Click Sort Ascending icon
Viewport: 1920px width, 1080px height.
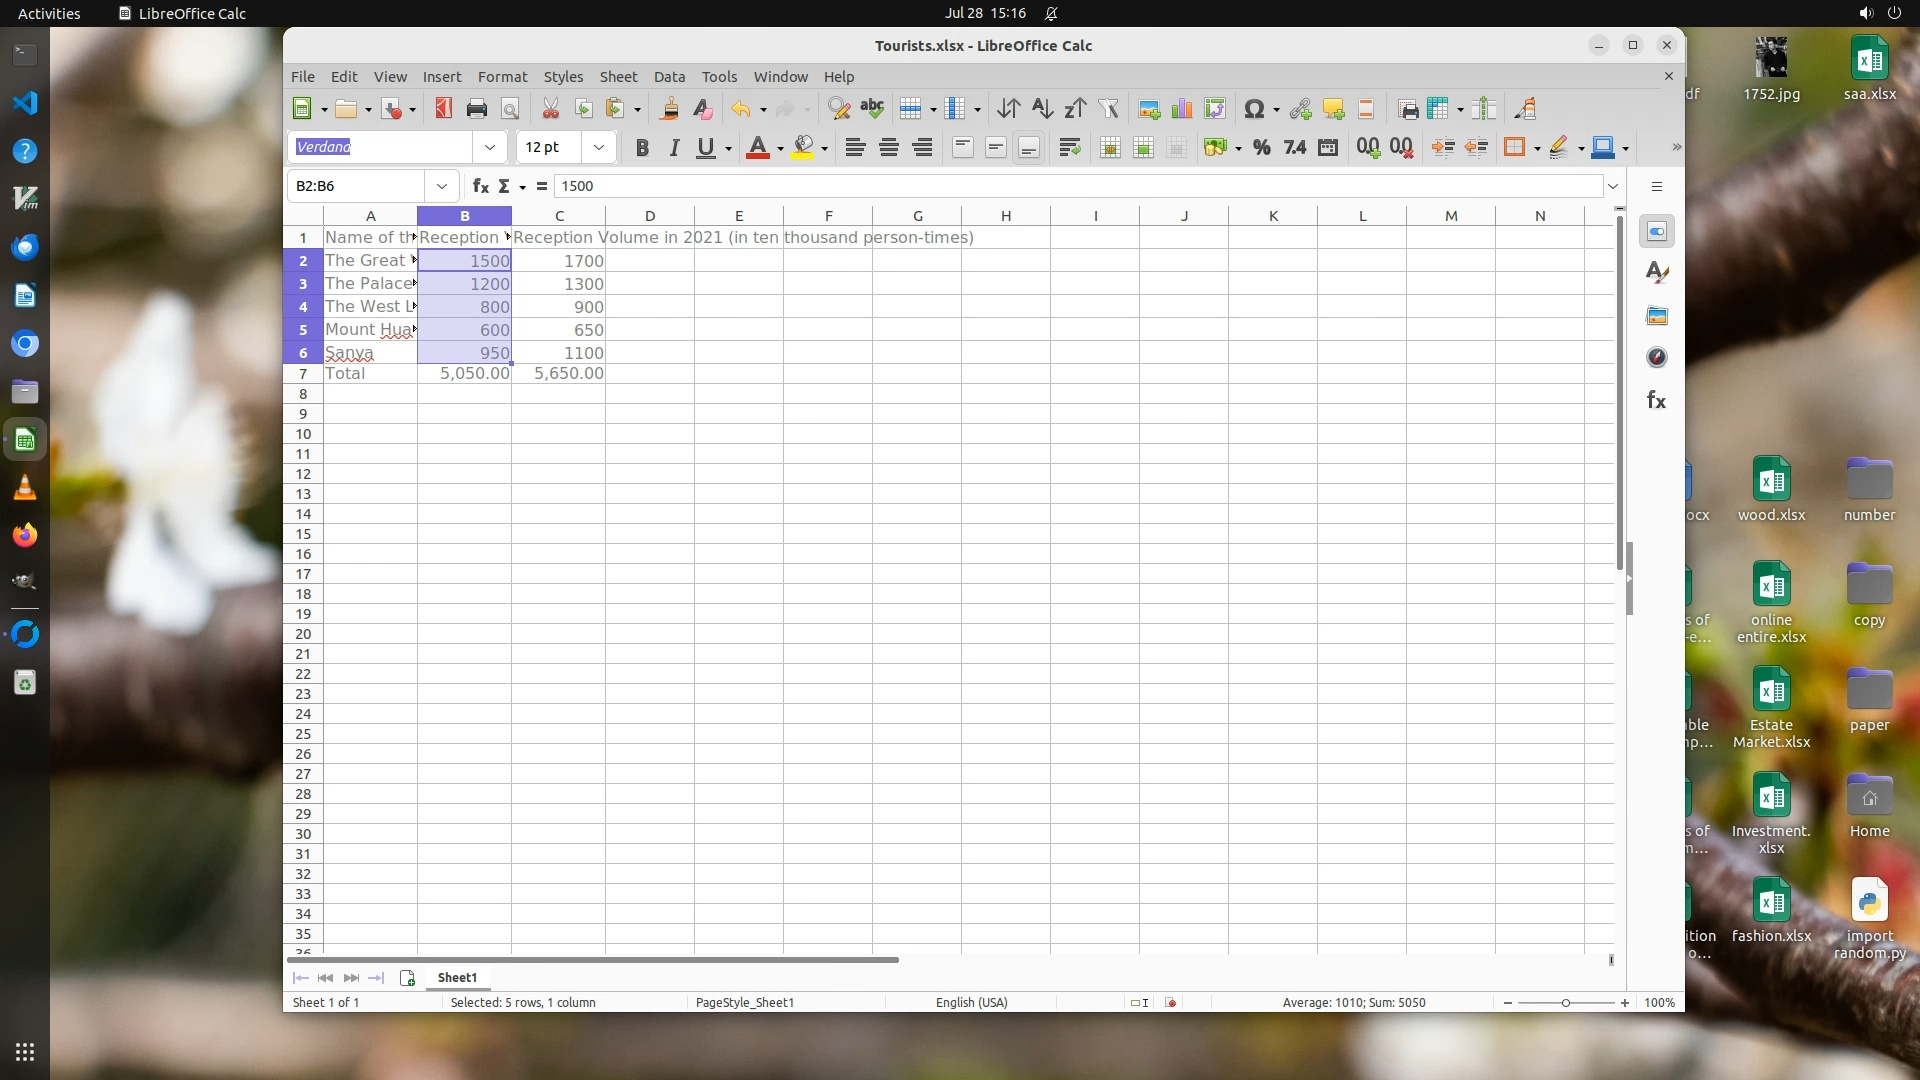(x=1042, y=109)
